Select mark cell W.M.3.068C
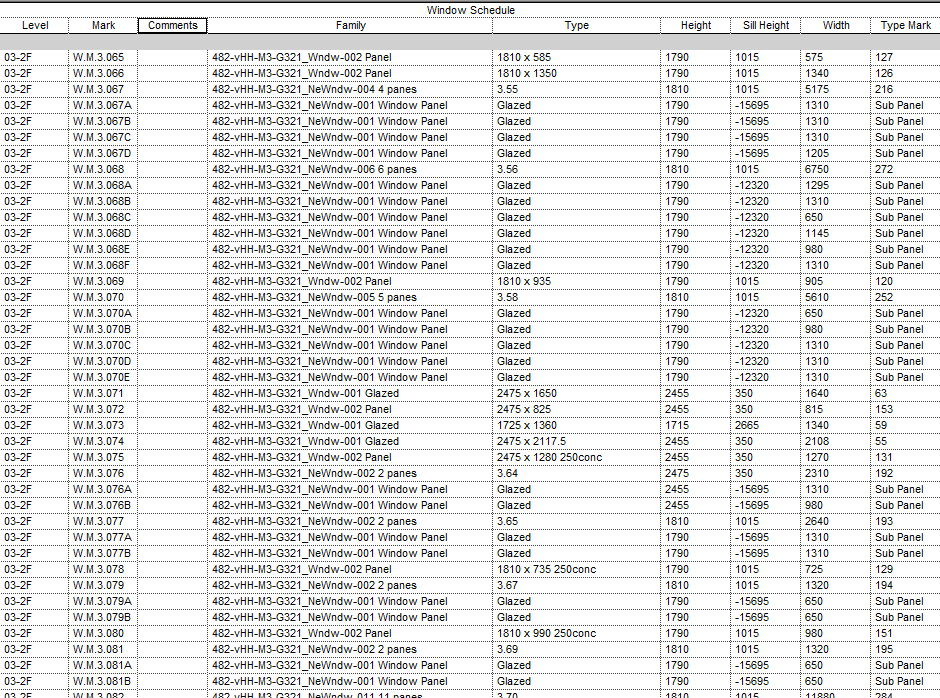Image resolution: width=940 pixels, height=698 pixels. 103,217
